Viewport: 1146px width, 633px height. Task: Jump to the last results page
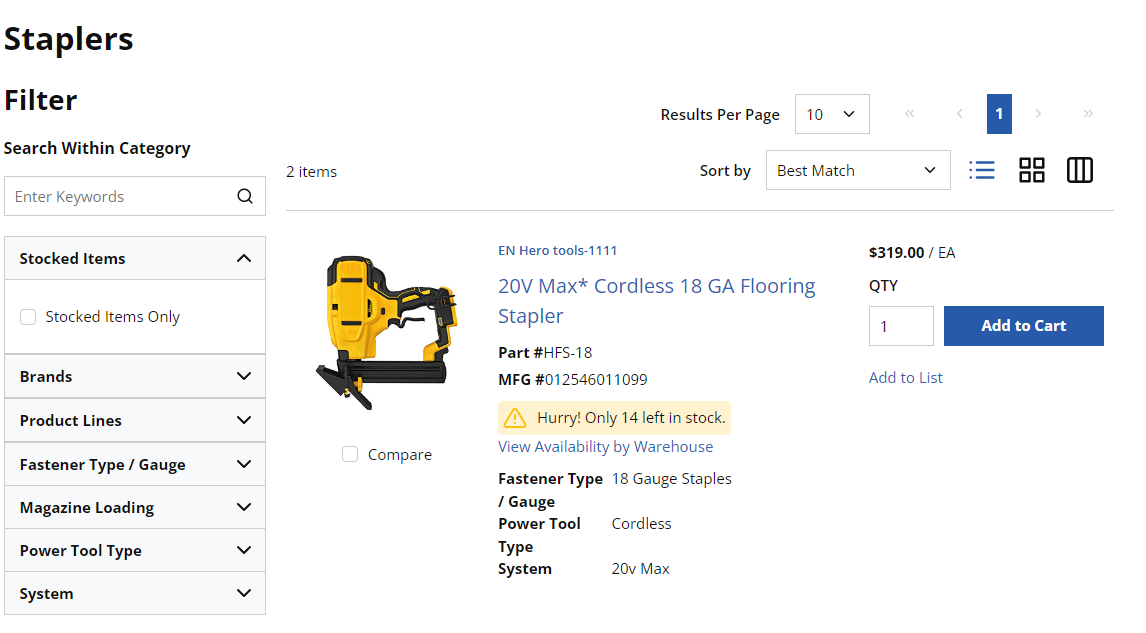point(1088,113)
